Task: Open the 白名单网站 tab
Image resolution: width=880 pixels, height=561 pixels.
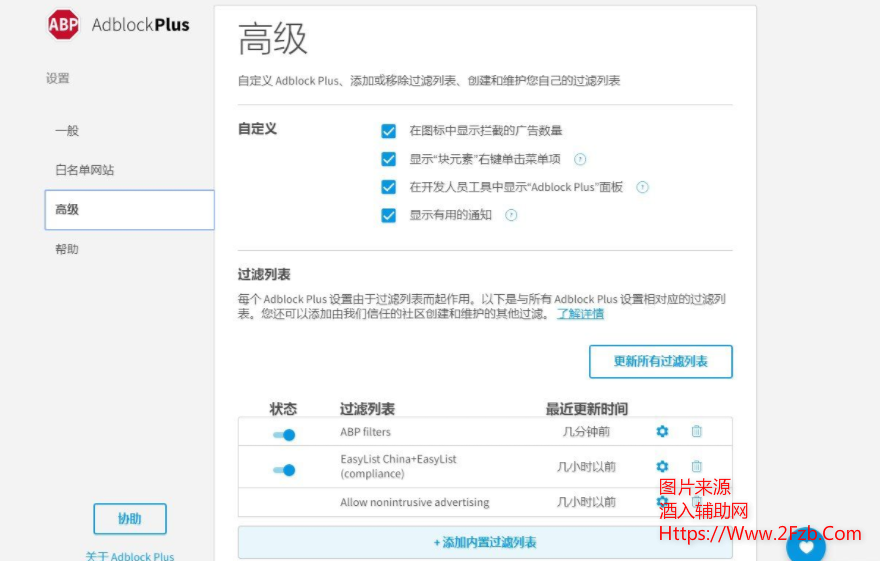Action: [x=85, y=170]
